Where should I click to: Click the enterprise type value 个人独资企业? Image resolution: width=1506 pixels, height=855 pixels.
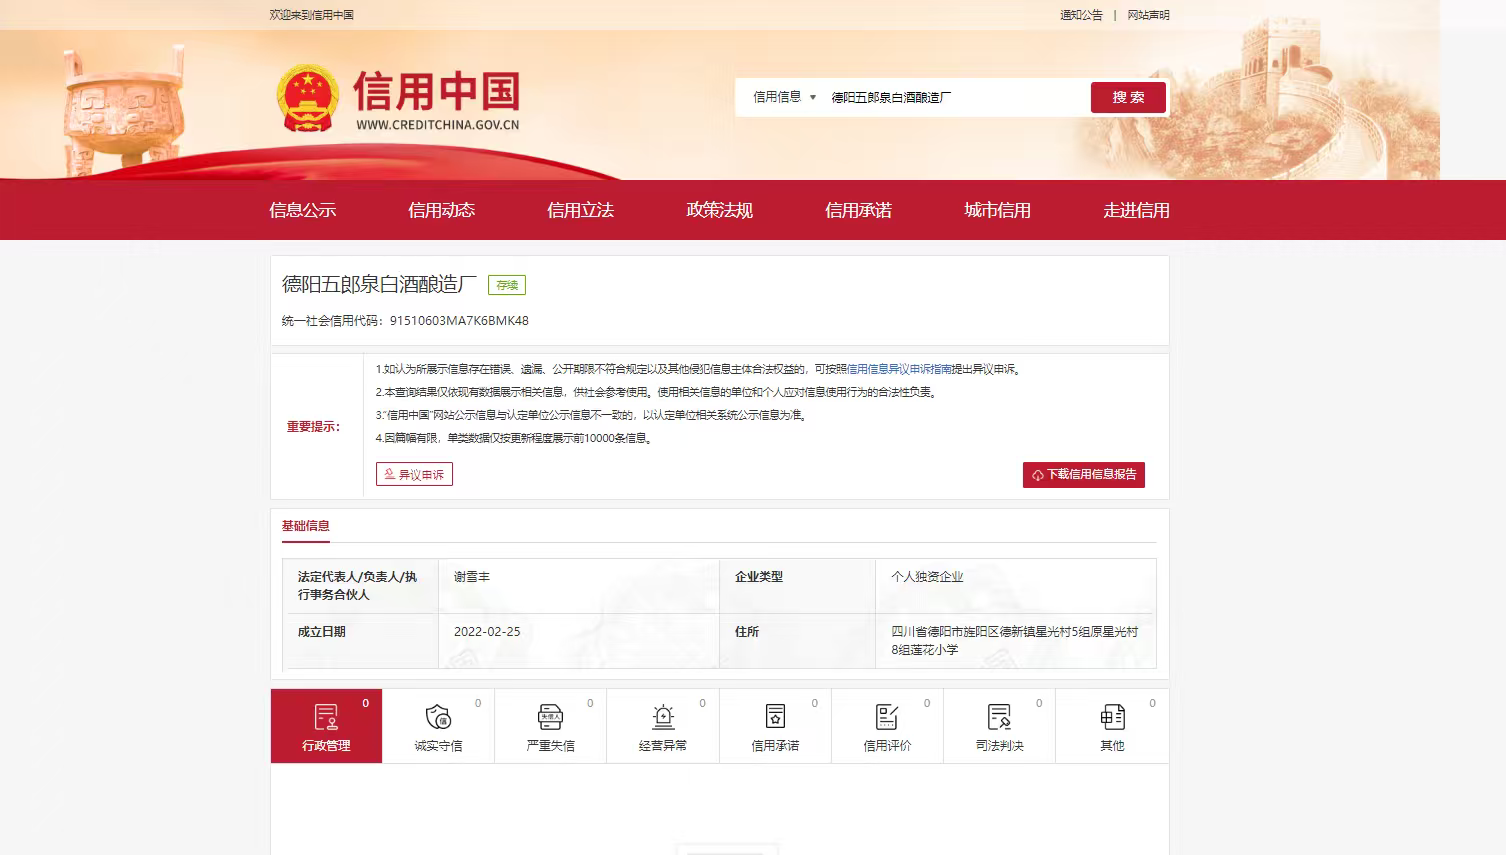point(927,577)
